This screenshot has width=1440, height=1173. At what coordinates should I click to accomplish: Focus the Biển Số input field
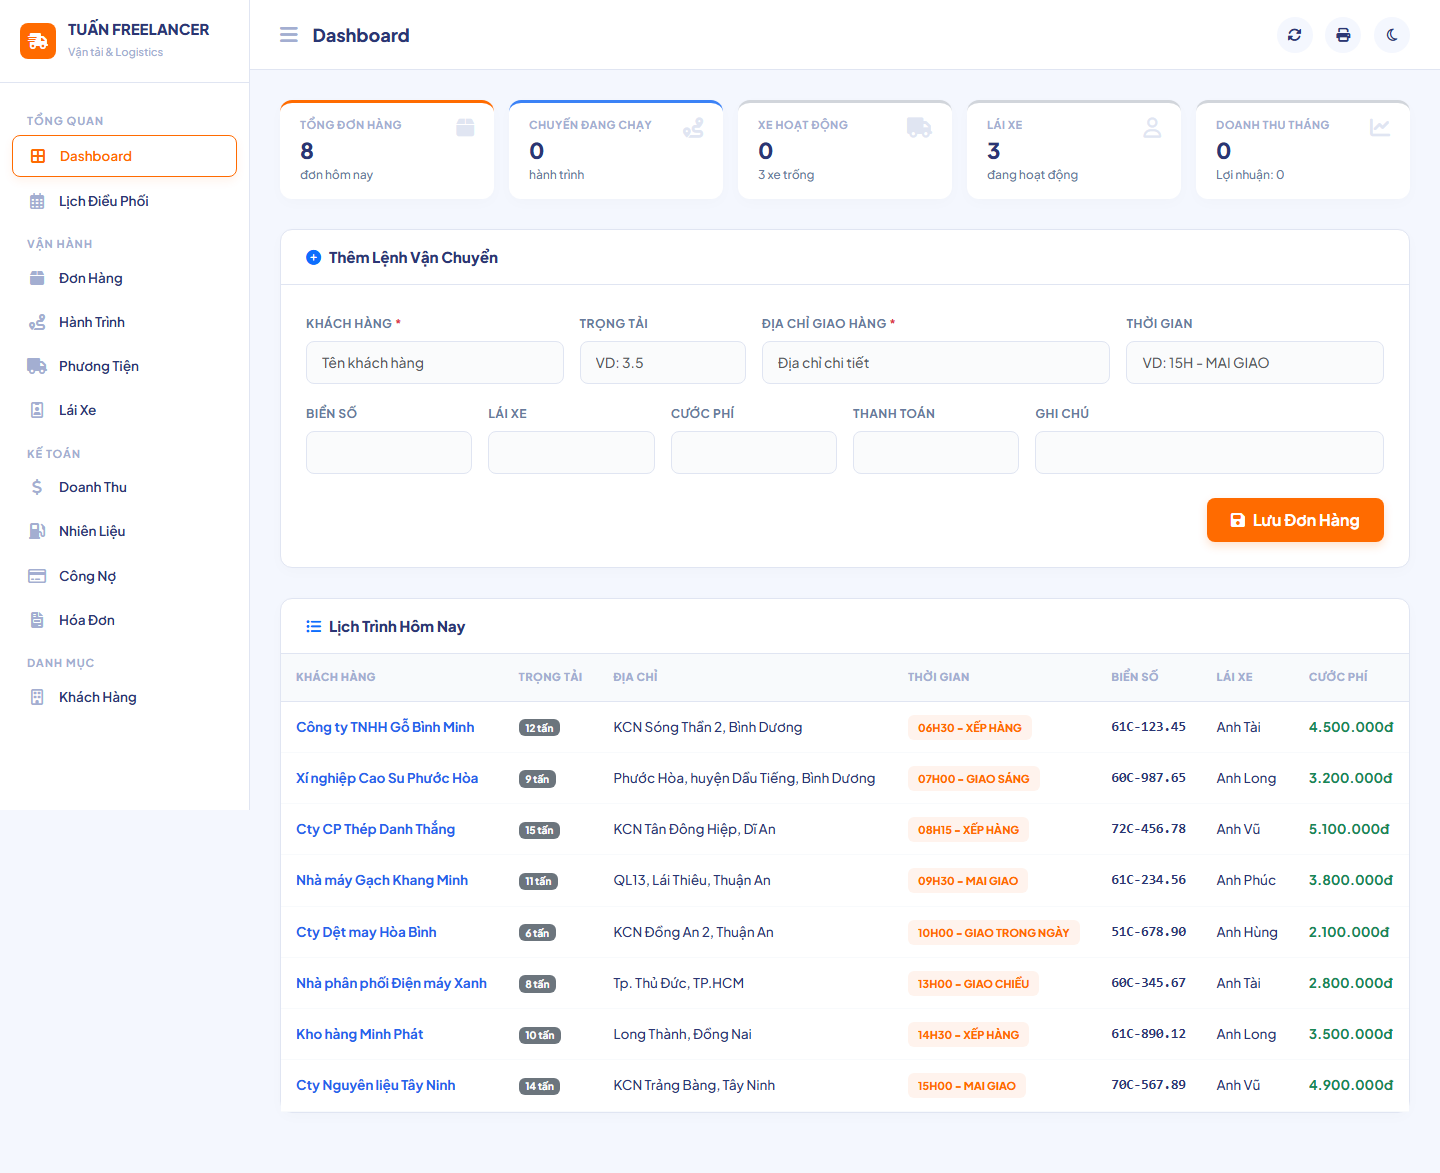pyautogui.click(x=389, y=453)
